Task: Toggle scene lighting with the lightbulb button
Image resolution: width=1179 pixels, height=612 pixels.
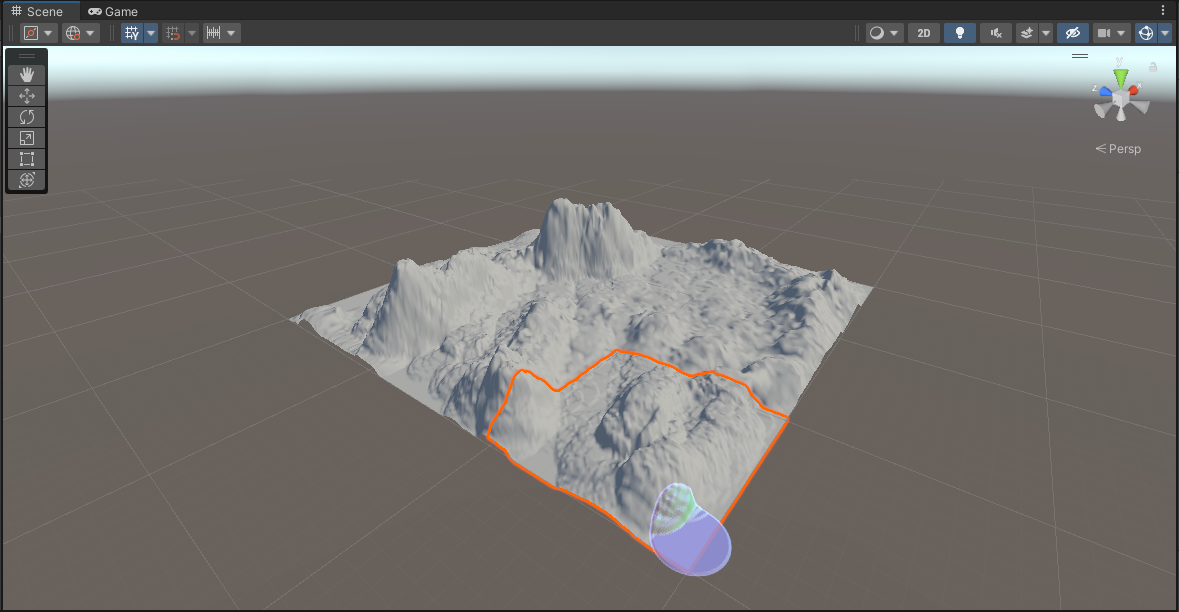Action: point(959,33)
